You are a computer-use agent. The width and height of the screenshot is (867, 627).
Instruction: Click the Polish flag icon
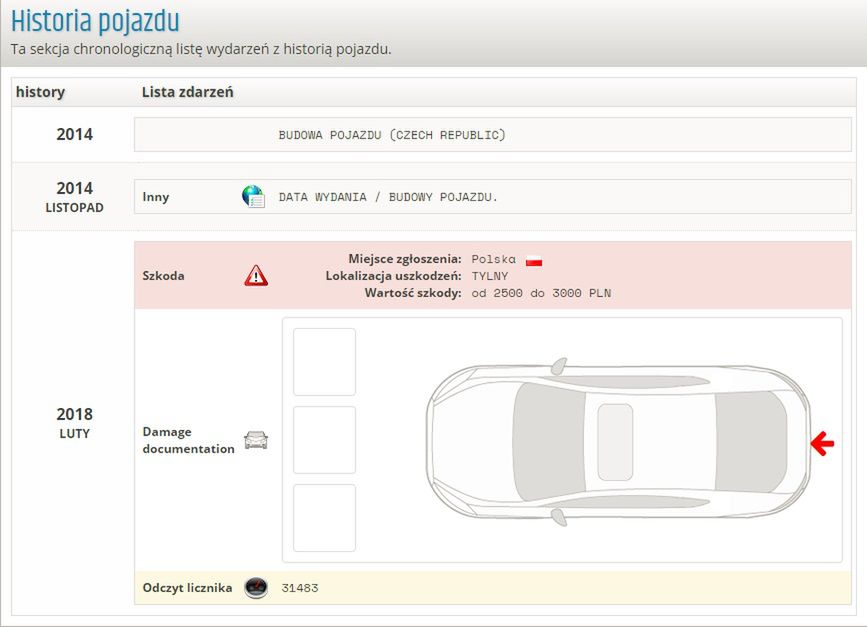click(x=534, y=260)
